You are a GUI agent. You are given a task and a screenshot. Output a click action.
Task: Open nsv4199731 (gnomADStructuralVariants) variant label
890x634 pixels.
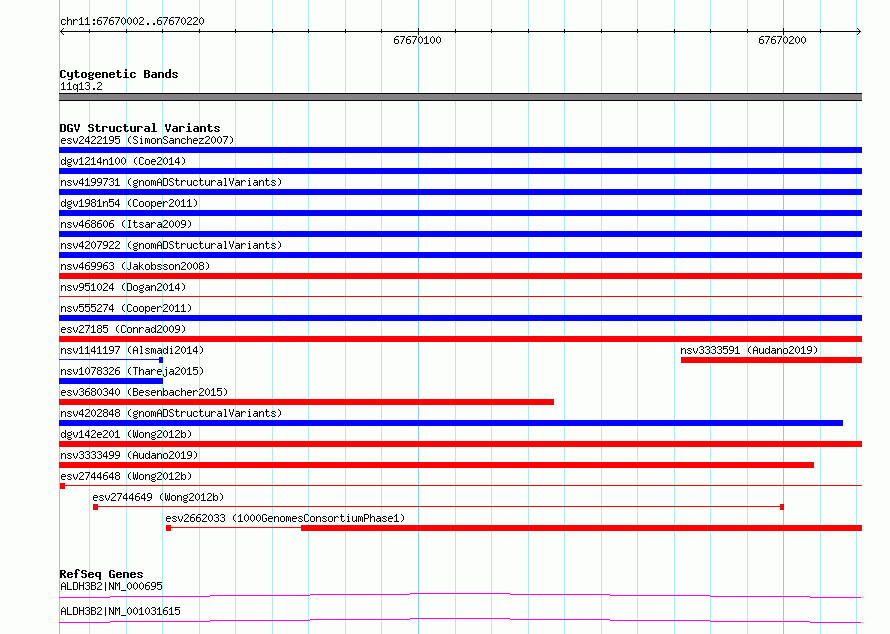click(x=171, y=182)
